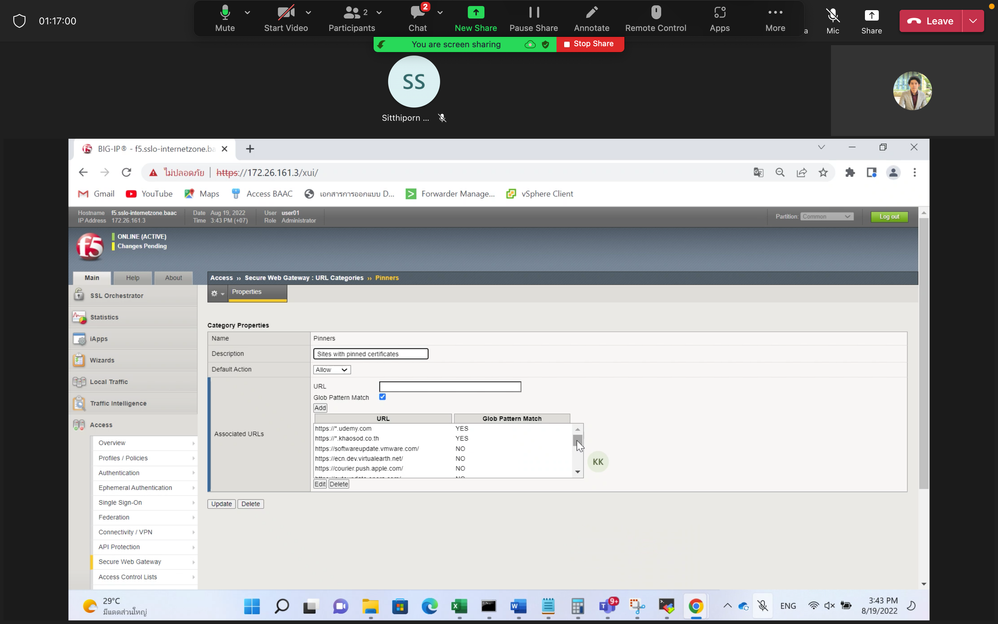Open Default Action dropdown

331,369
